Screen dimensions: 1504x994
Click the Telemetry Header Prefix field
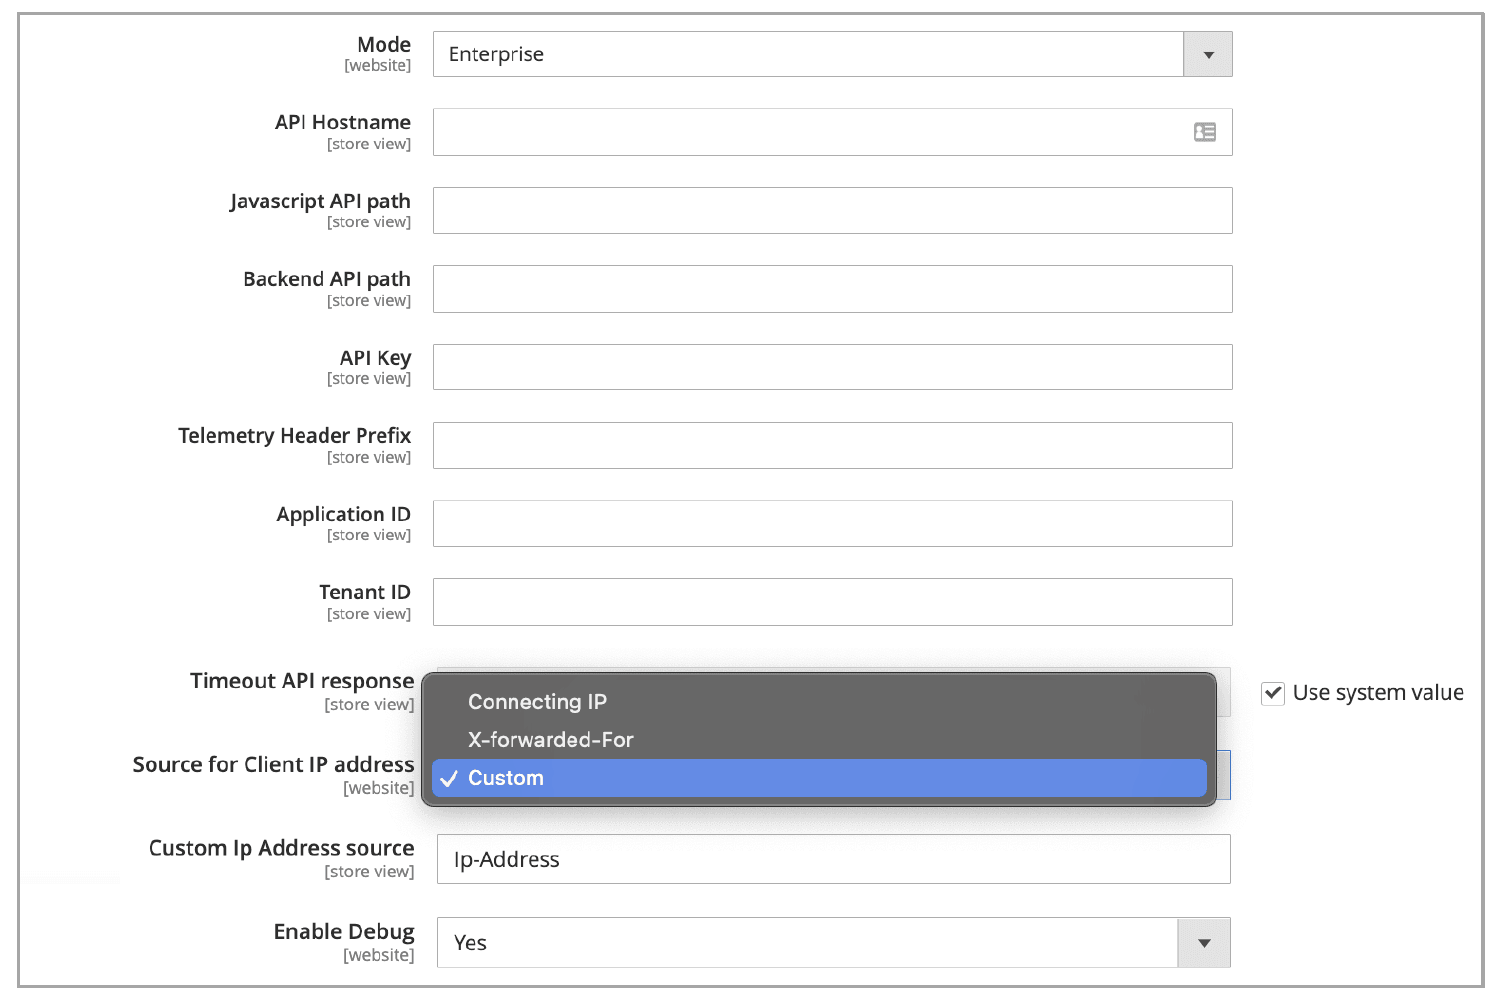pyautogui.click(x=832, y=445)
